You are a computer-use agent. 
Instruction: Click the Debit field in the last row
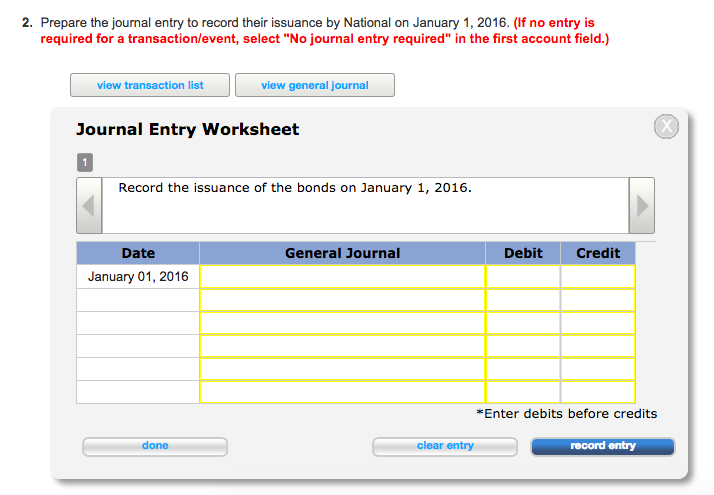(523, 392)
